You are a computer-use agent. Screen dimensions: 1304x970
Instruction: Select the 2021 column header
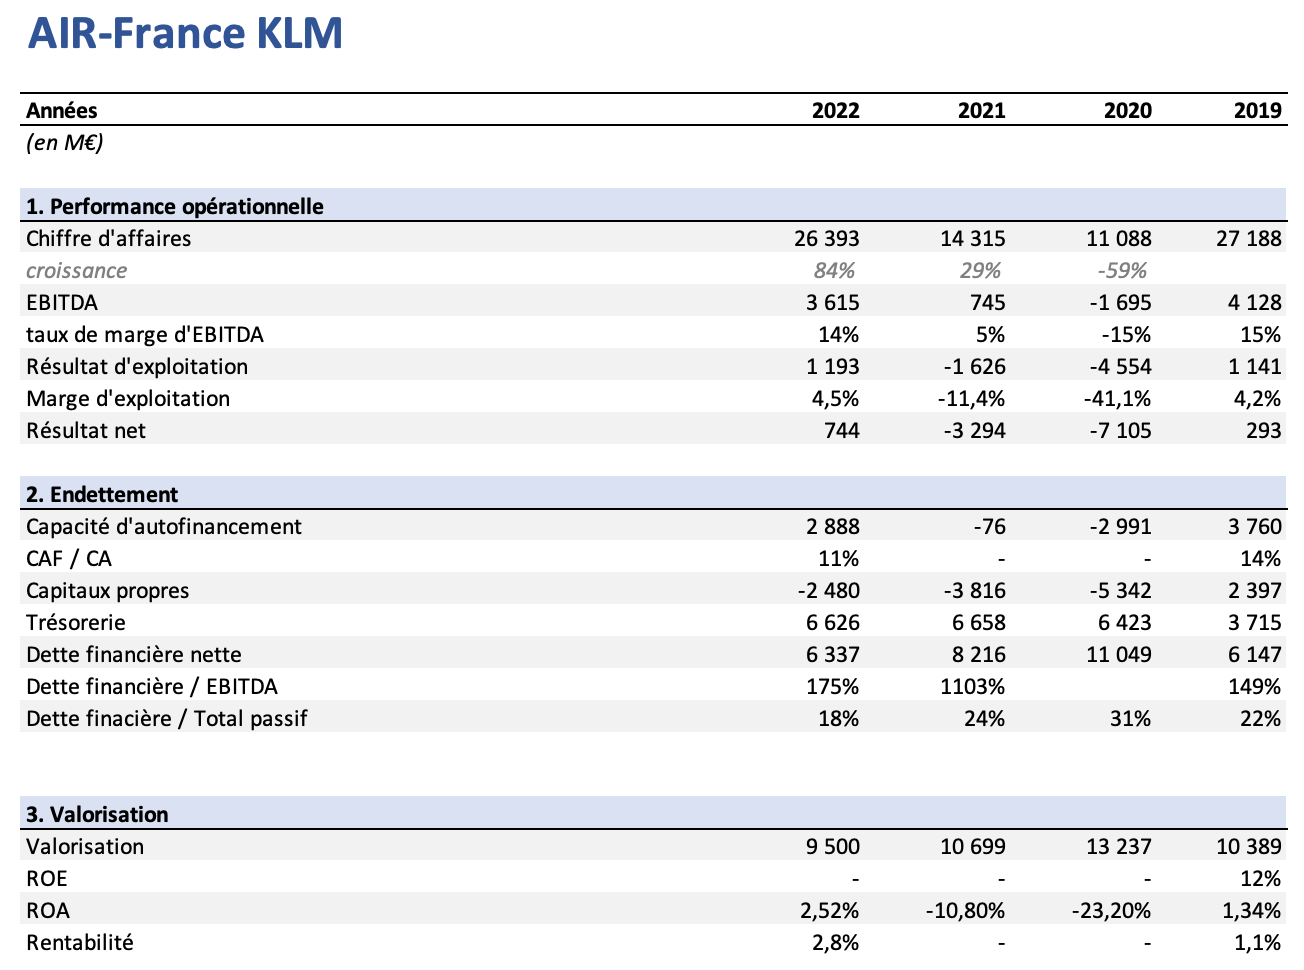pos(982,110)
